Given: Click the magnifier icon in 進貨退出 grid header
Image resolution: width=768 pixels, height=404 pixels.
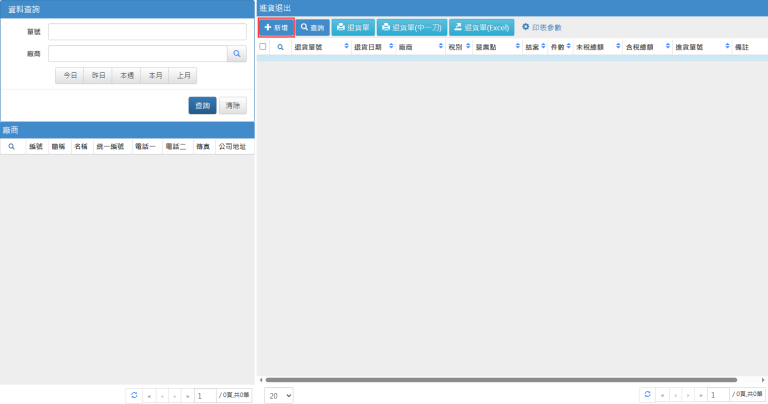Looking at the screenshot, I should [x=280, y=47].
